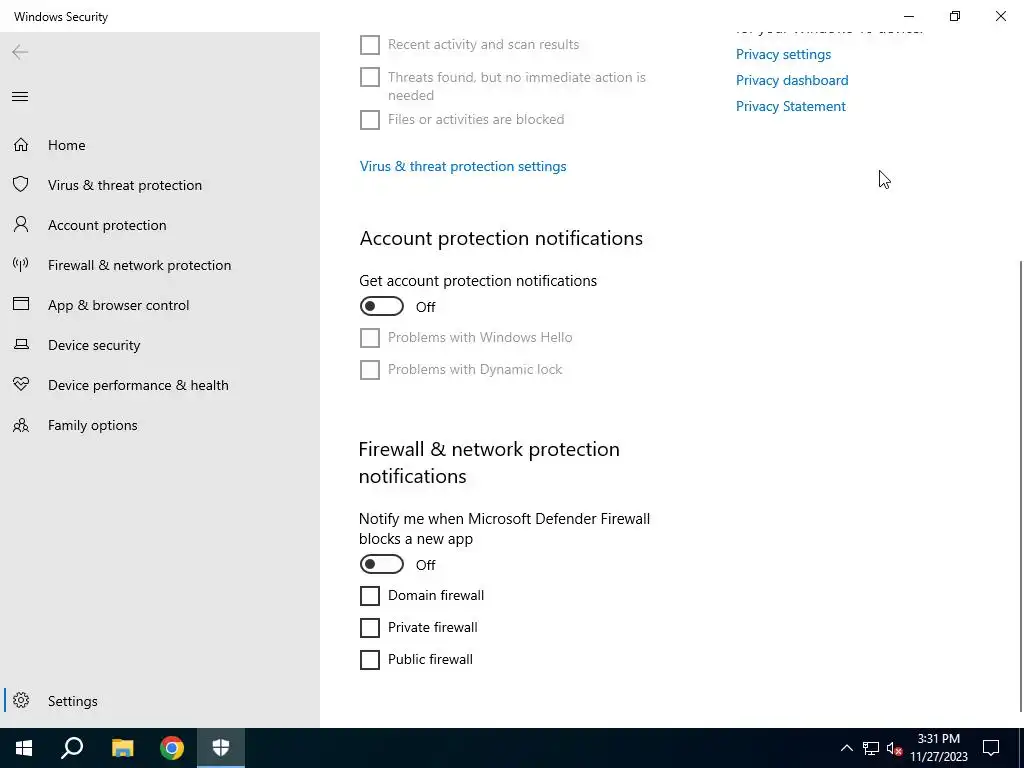1024x768 pixels.
Task: Go to Home in the sidebar
Action: 160,145
